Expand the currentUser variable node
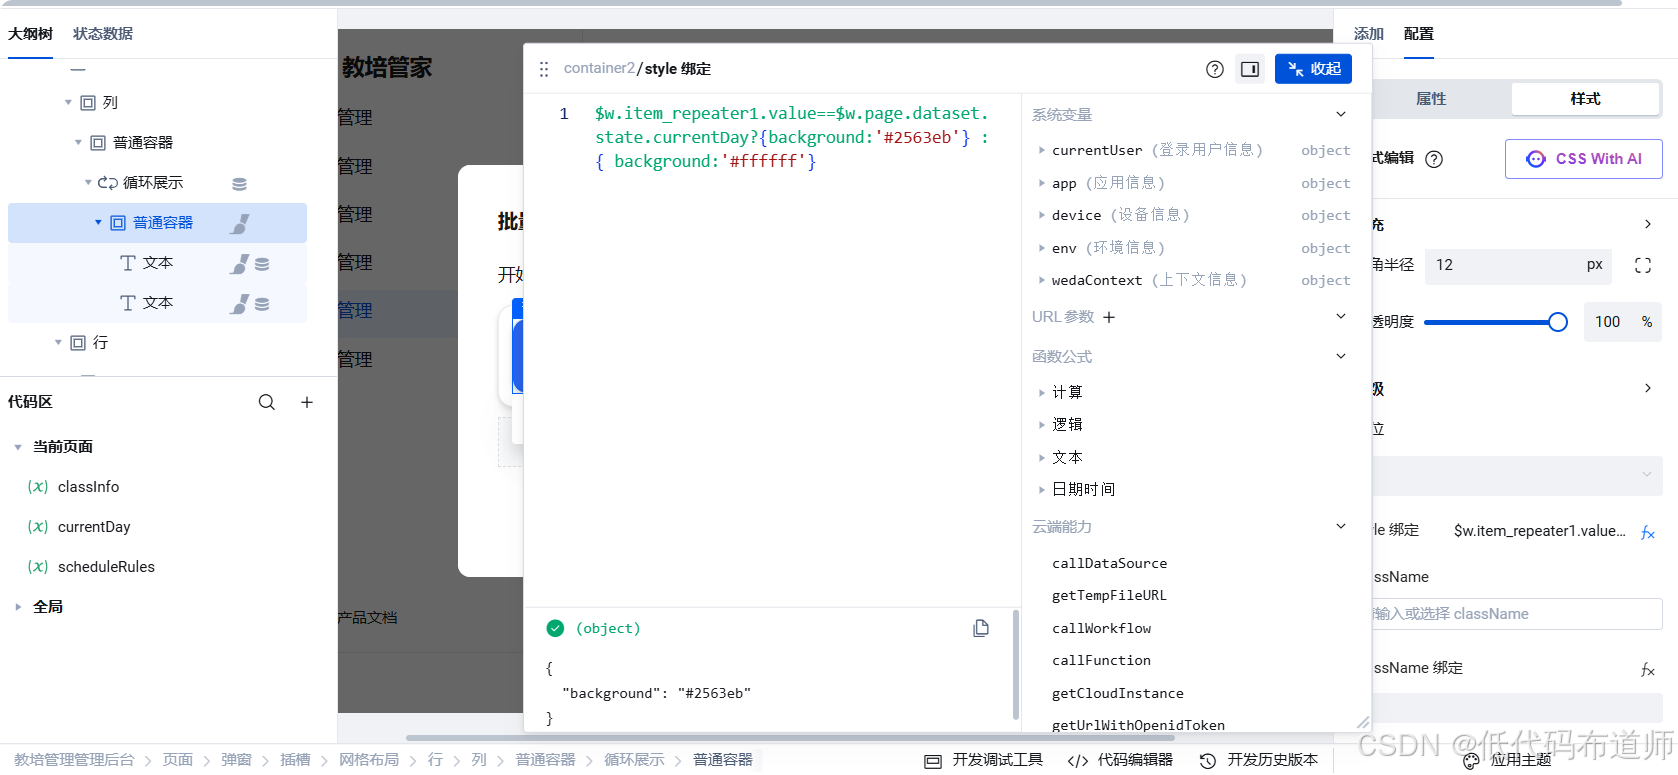Screen dimensions: 1678x775 point(1041,150)
